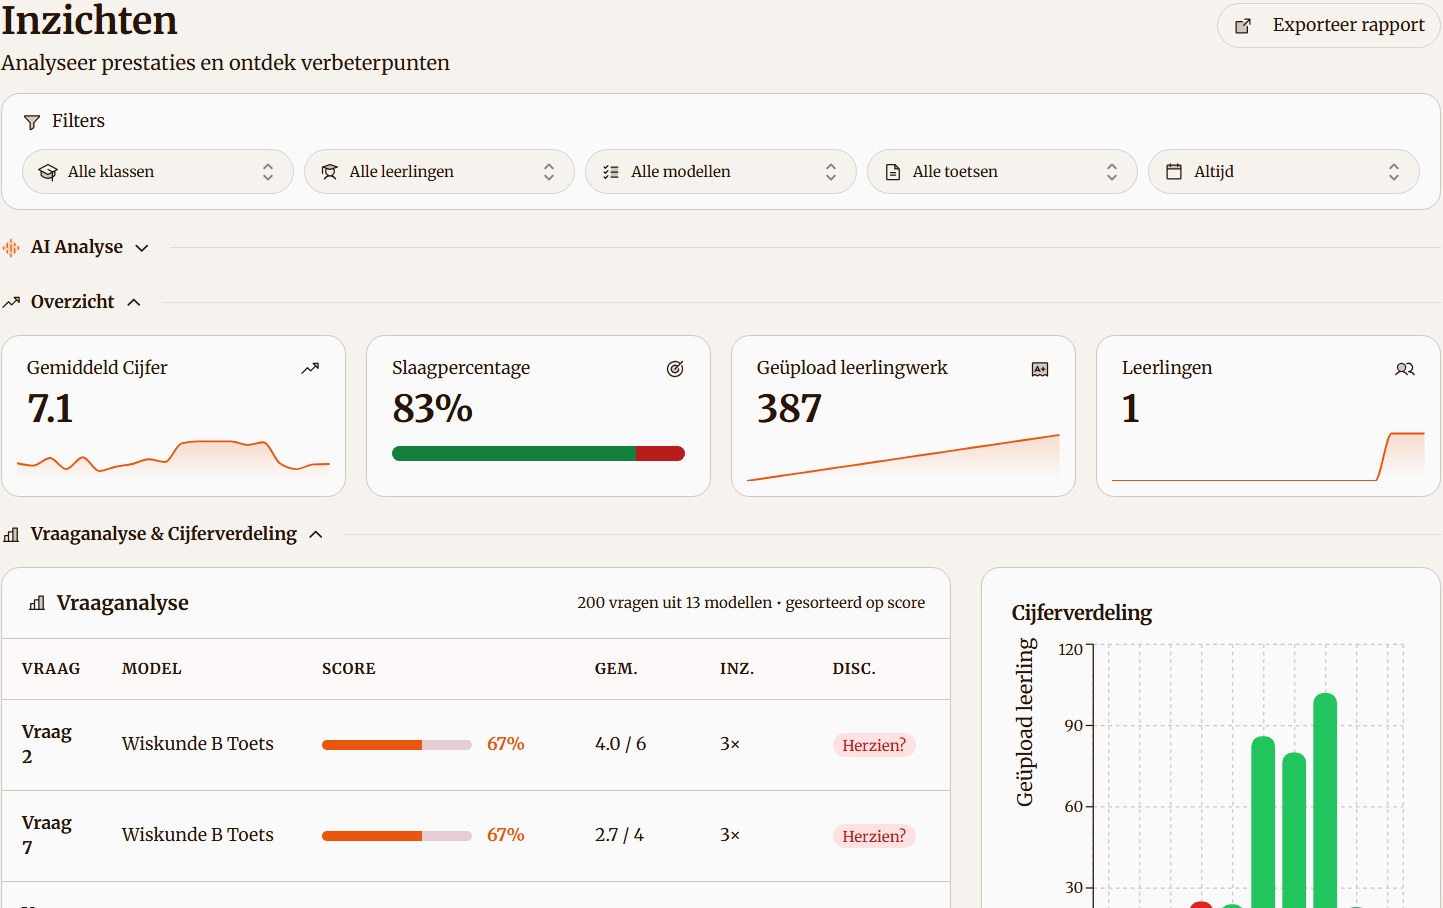1443x908 pixels.
Task: Click the Exporteer rapport button
Action: tap(1328, 25)
